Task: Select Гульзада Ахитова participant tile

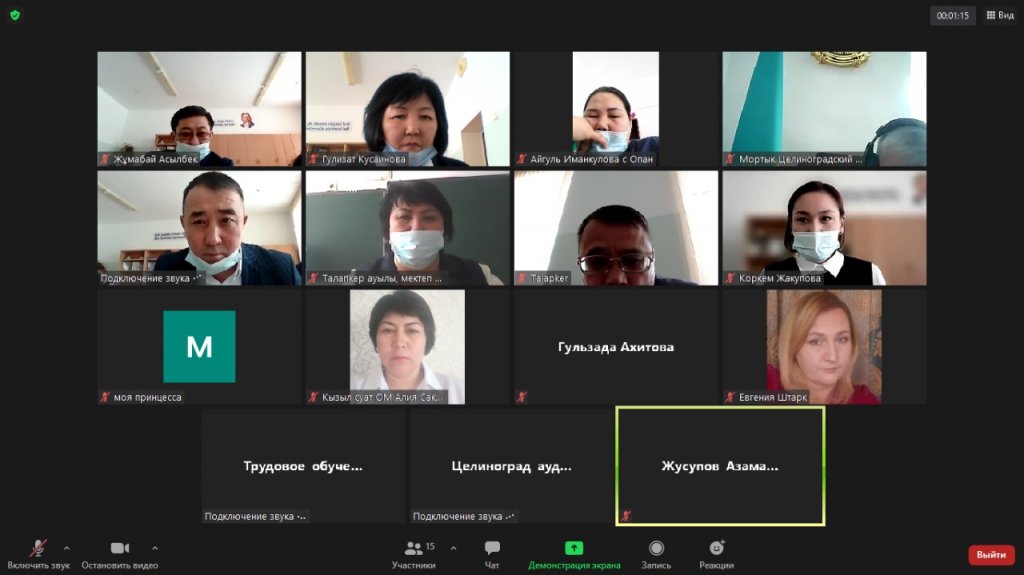Action: (x=616, y=347)
